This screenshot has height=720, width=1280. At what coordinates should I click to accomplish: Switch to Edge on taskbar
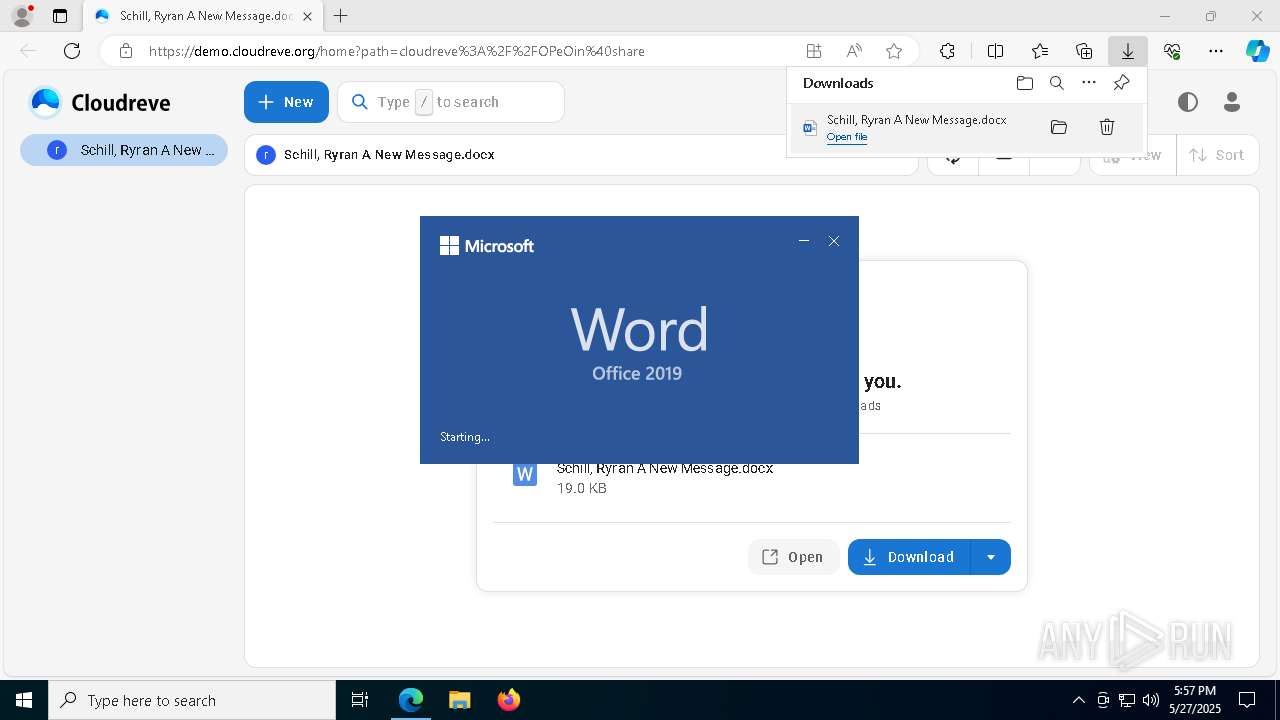click(411, 700)
